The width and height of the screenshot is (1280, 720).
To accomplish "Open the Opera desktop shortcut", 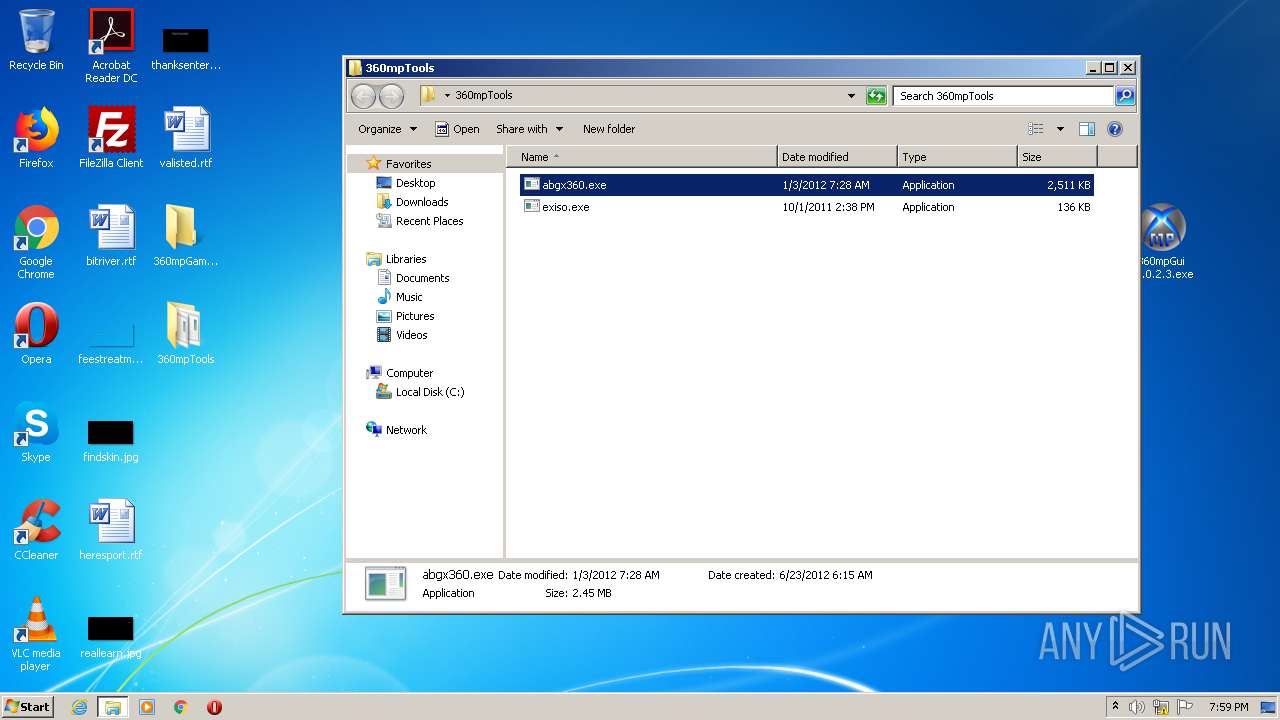I will pyautogui.click(x=36, y=333).
